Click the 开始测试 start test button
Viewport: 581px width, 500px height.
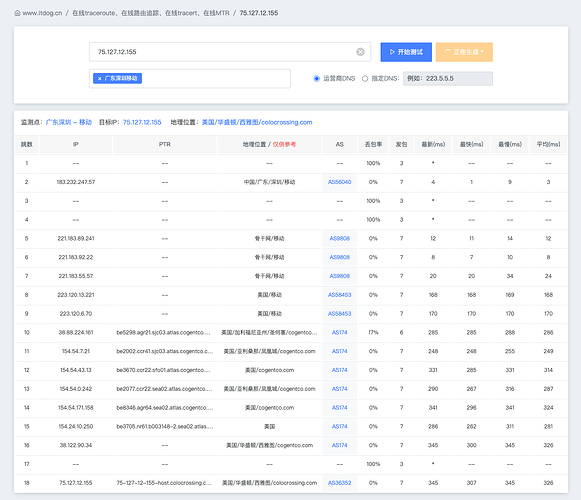click(406, 52)
